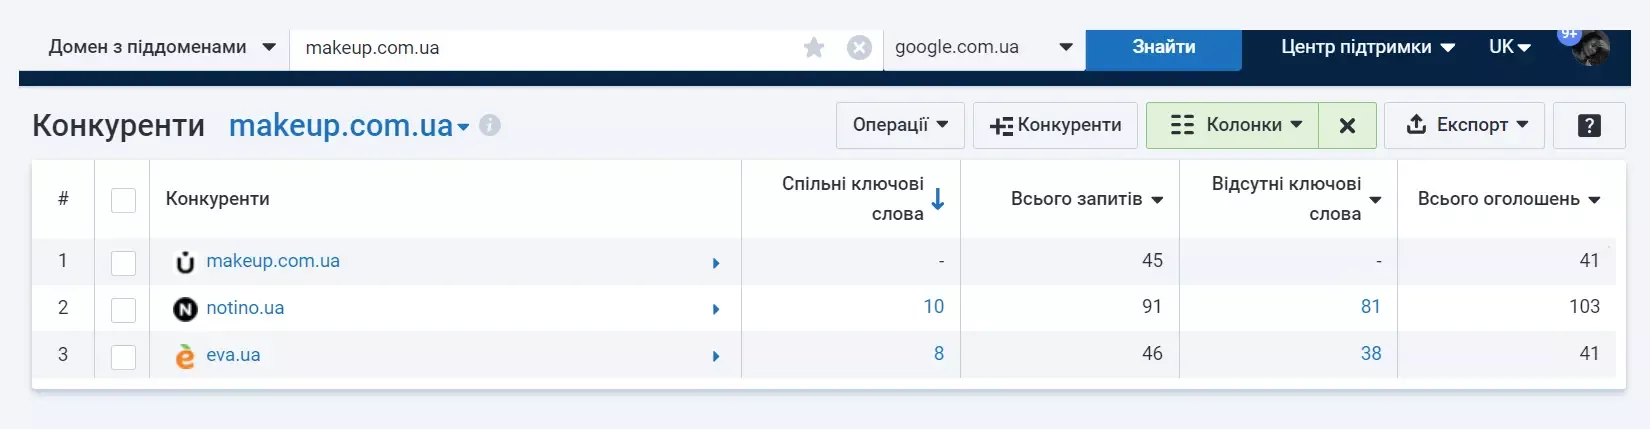The width and height of the screenshot is (1650, 429).
Task: Clear the domain search field with the X icon
Action: tap(859, 48)
